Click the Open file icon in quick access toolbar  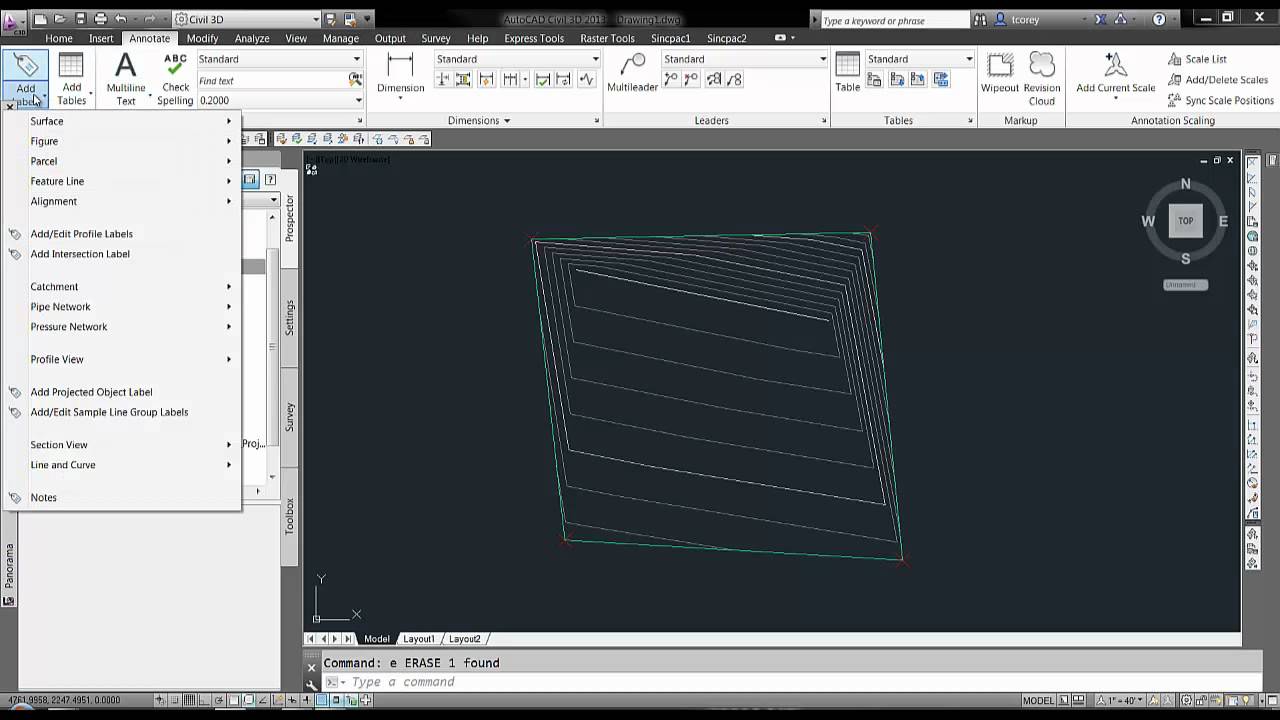pyautogui.click(x=60, y=19)
